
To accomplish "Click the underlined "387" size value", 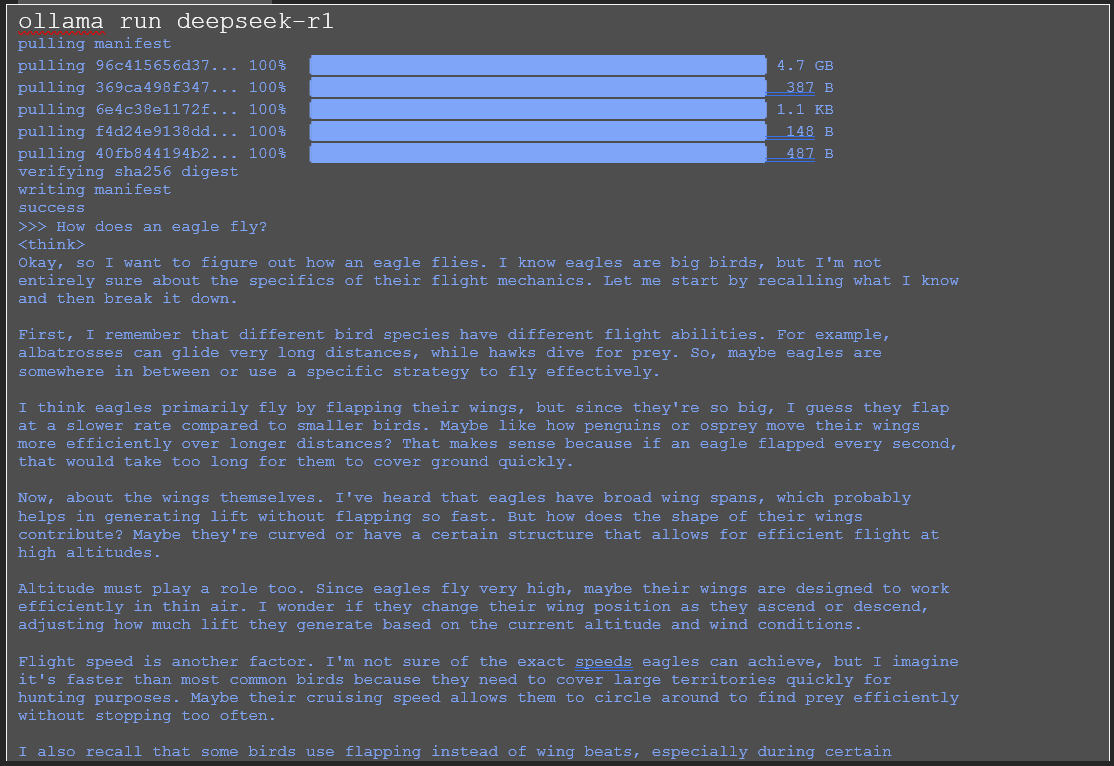I will [x=800, y=87].
